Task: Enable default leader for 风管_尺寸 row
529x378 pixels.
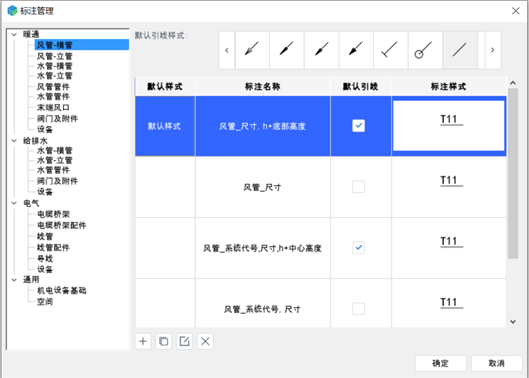Action: pyautogui.click(x=358, y=187)
